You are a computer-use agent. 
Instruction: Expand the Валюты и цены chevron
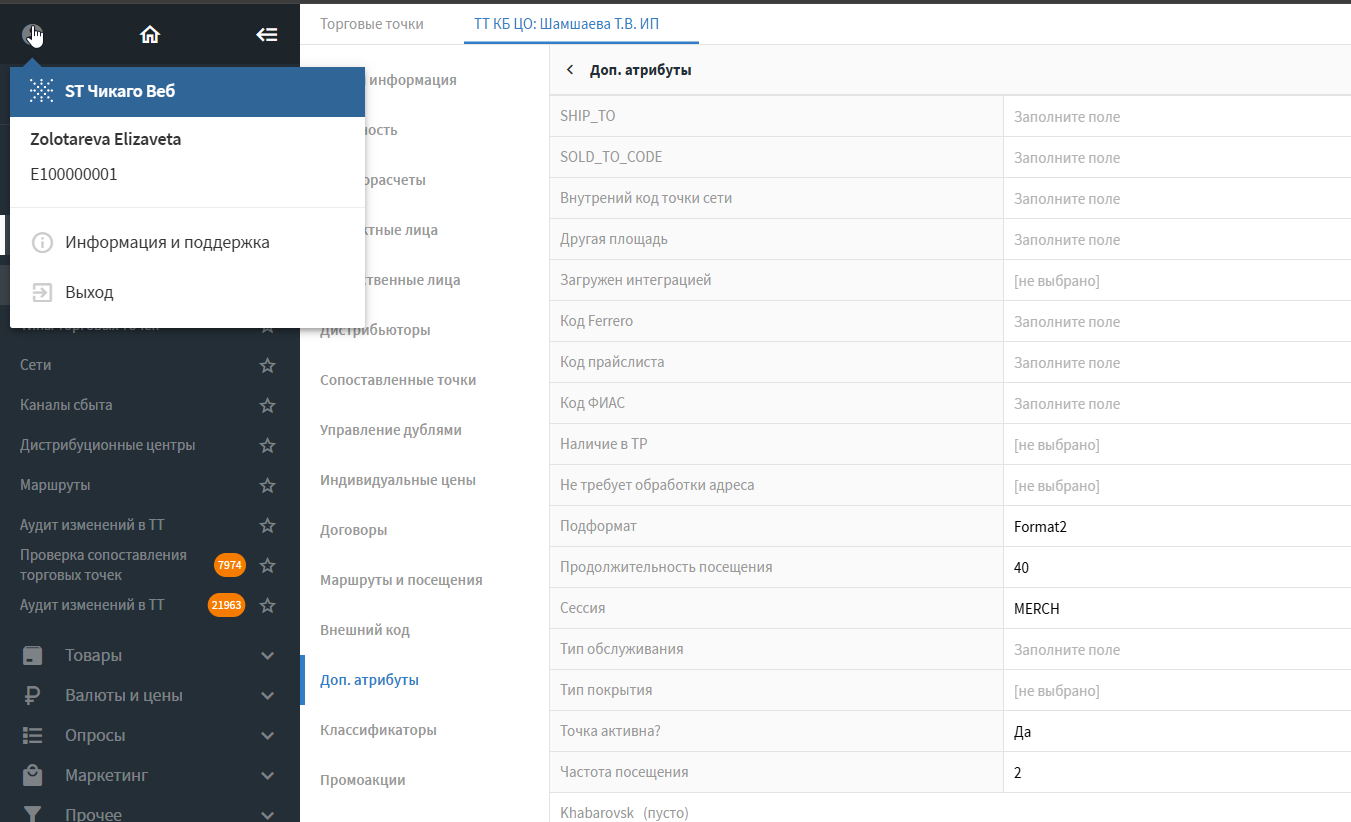click(x=267, y=696)
